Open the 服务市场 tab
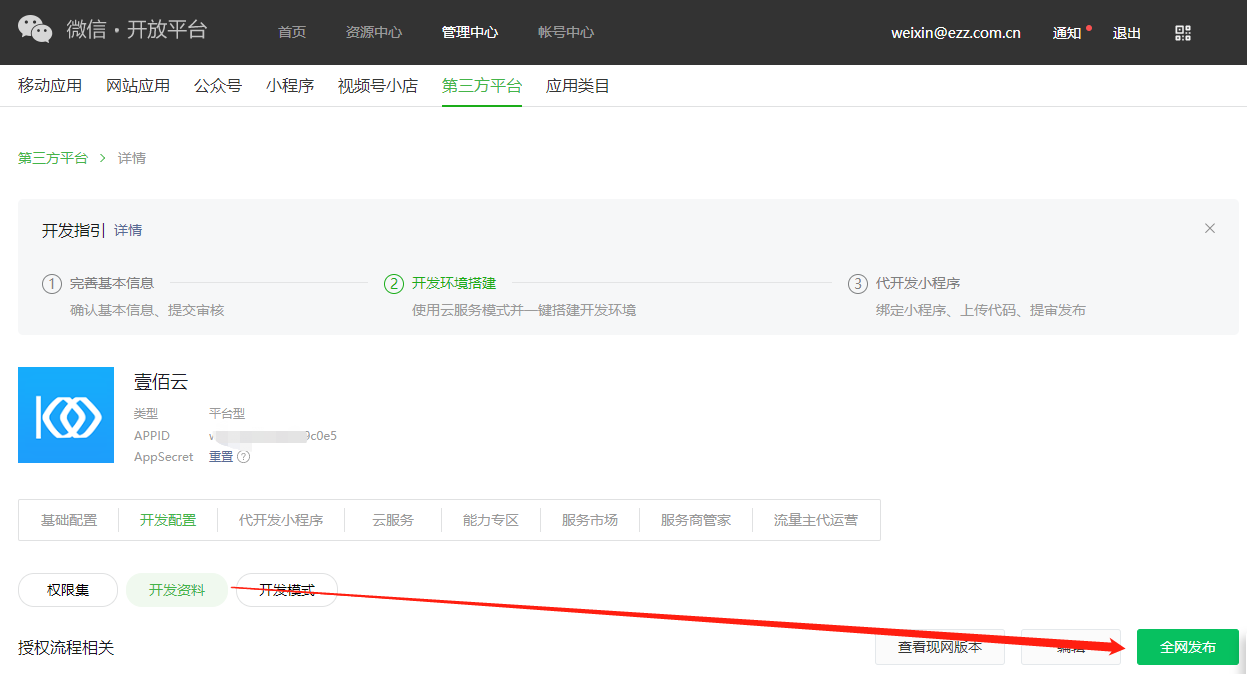 (590, 520)
